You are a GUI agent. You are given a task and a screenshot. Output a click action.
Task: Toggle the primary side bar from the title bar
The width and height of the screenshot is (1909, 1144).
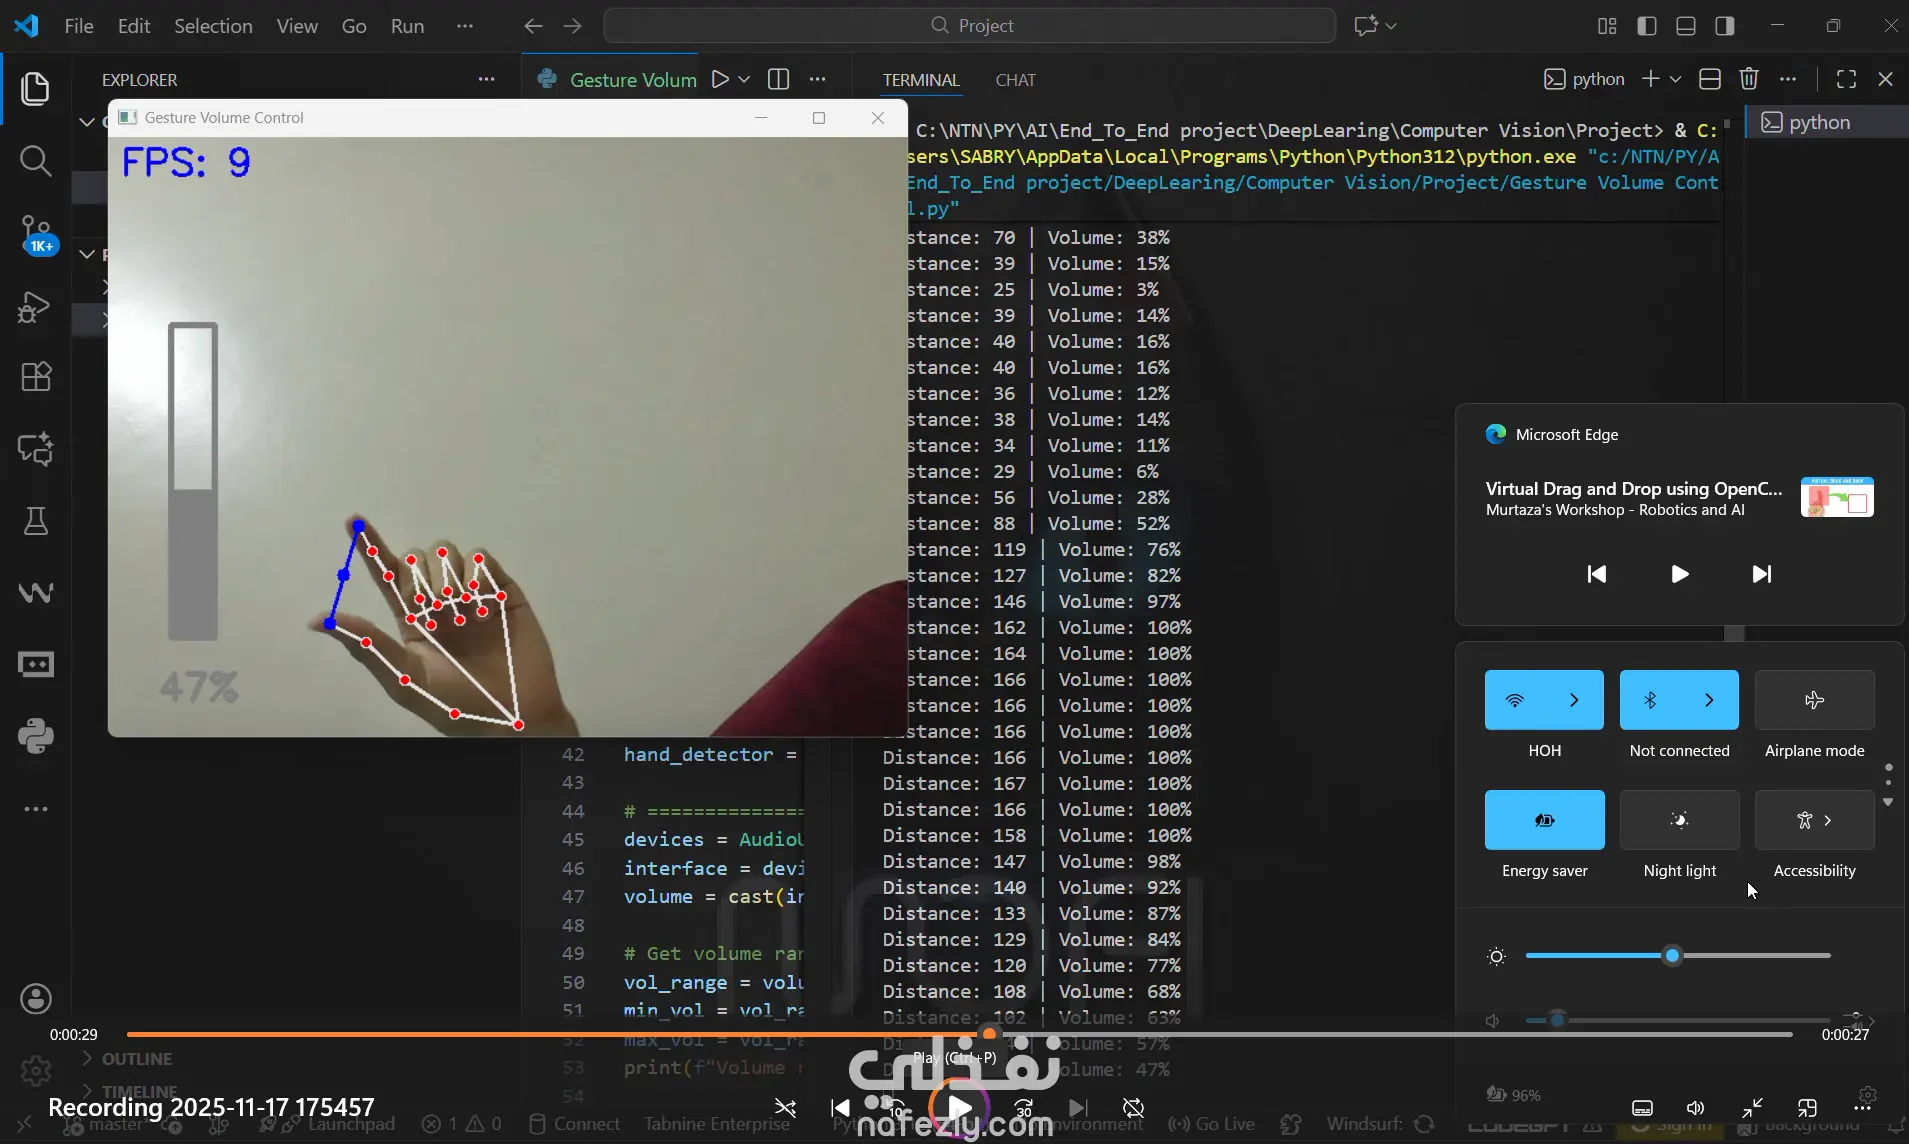(1647, 26)
